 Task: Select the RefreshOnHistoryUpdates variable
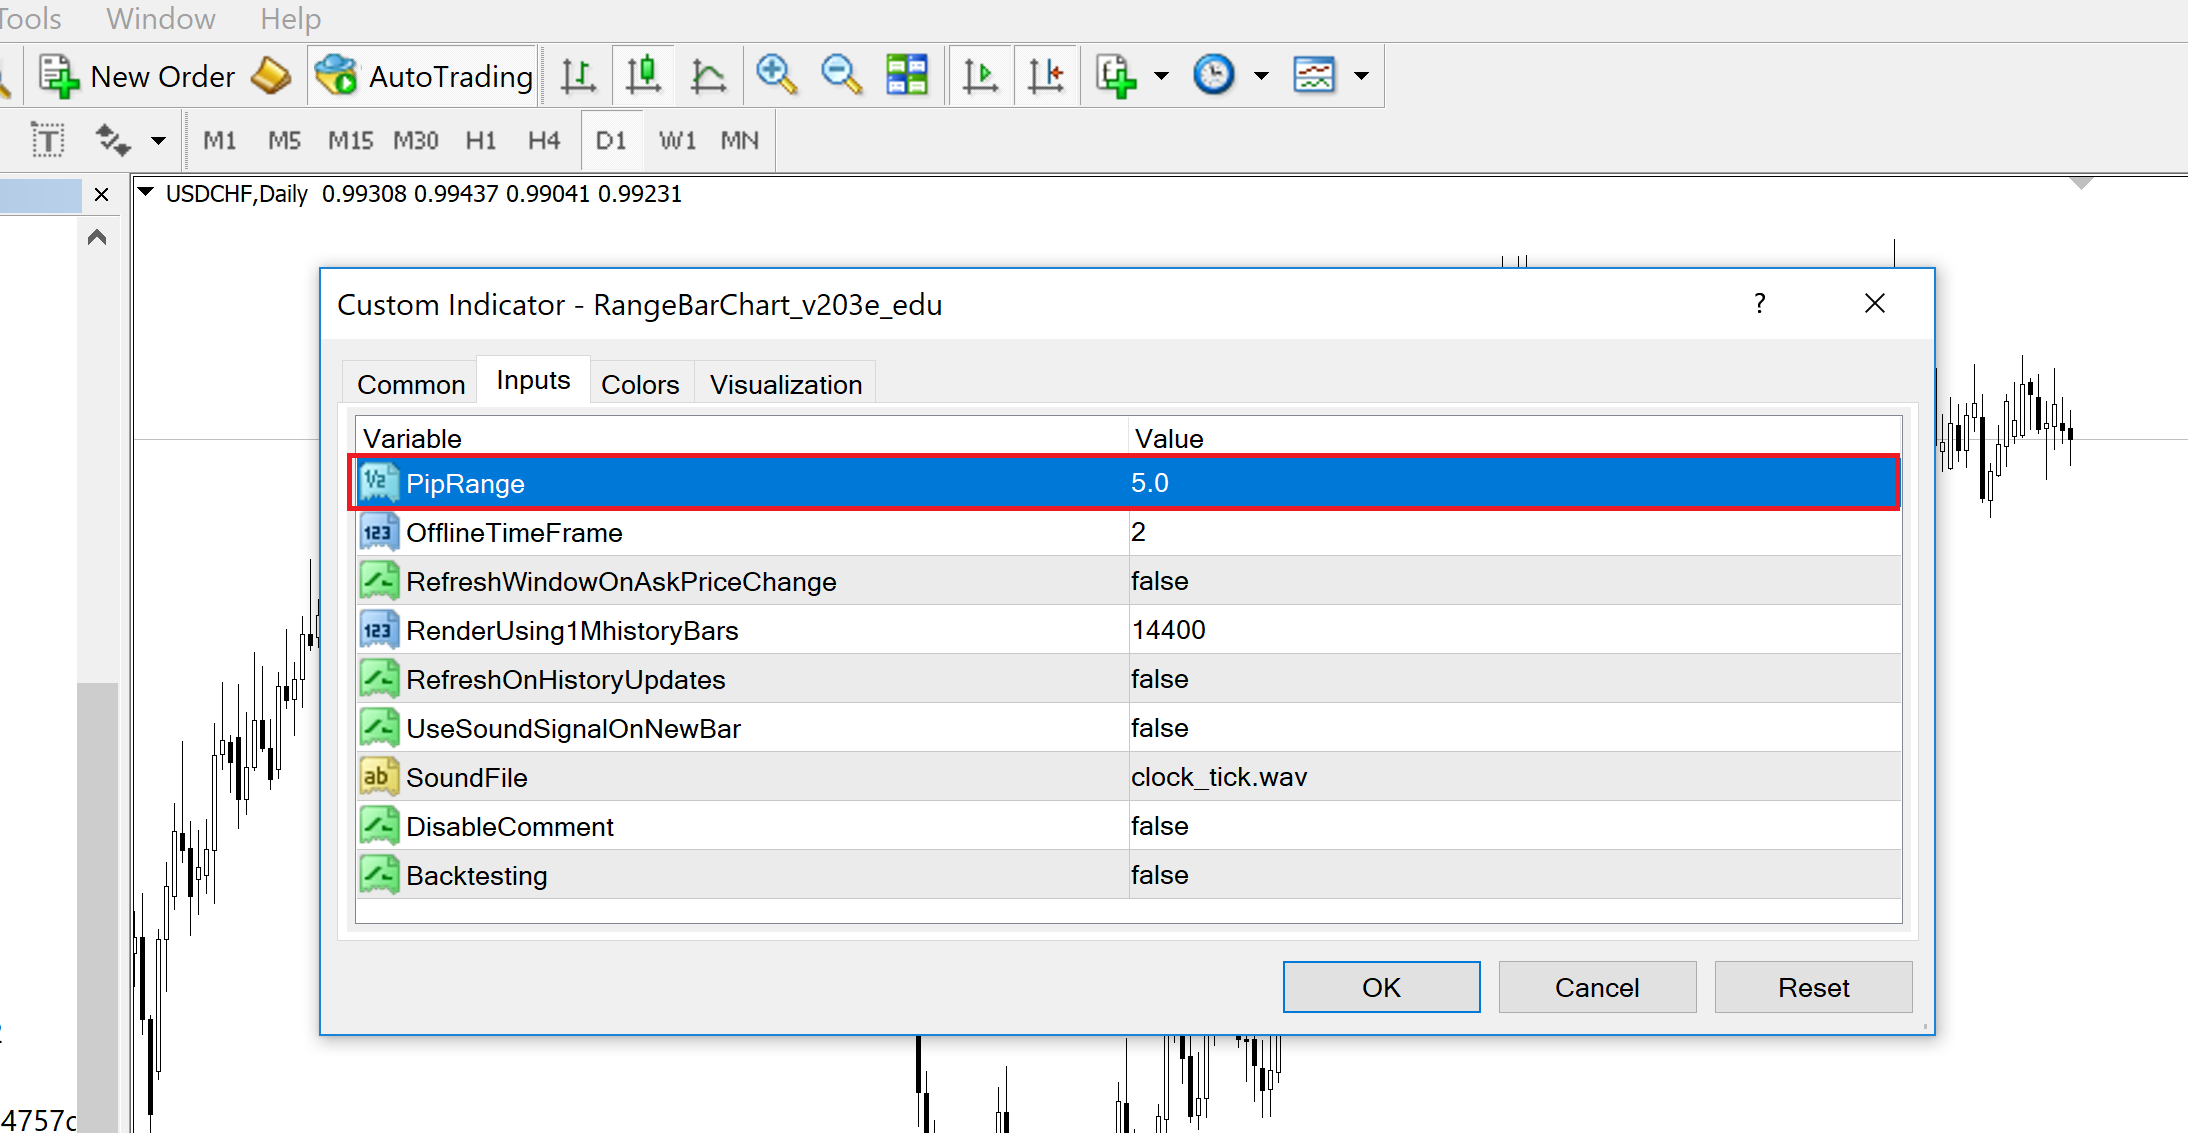[x=565, y=680]
